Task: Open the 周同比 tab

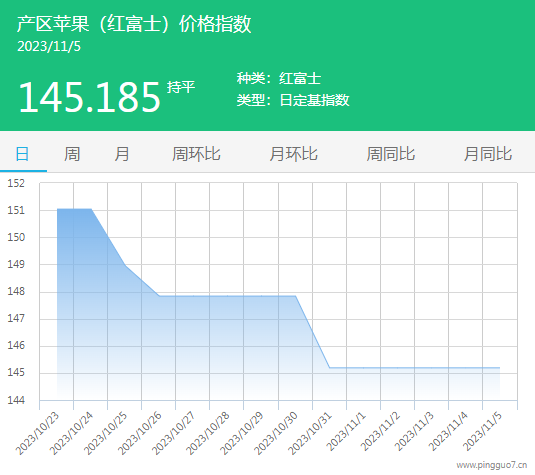Action: [x=391, y=154]
